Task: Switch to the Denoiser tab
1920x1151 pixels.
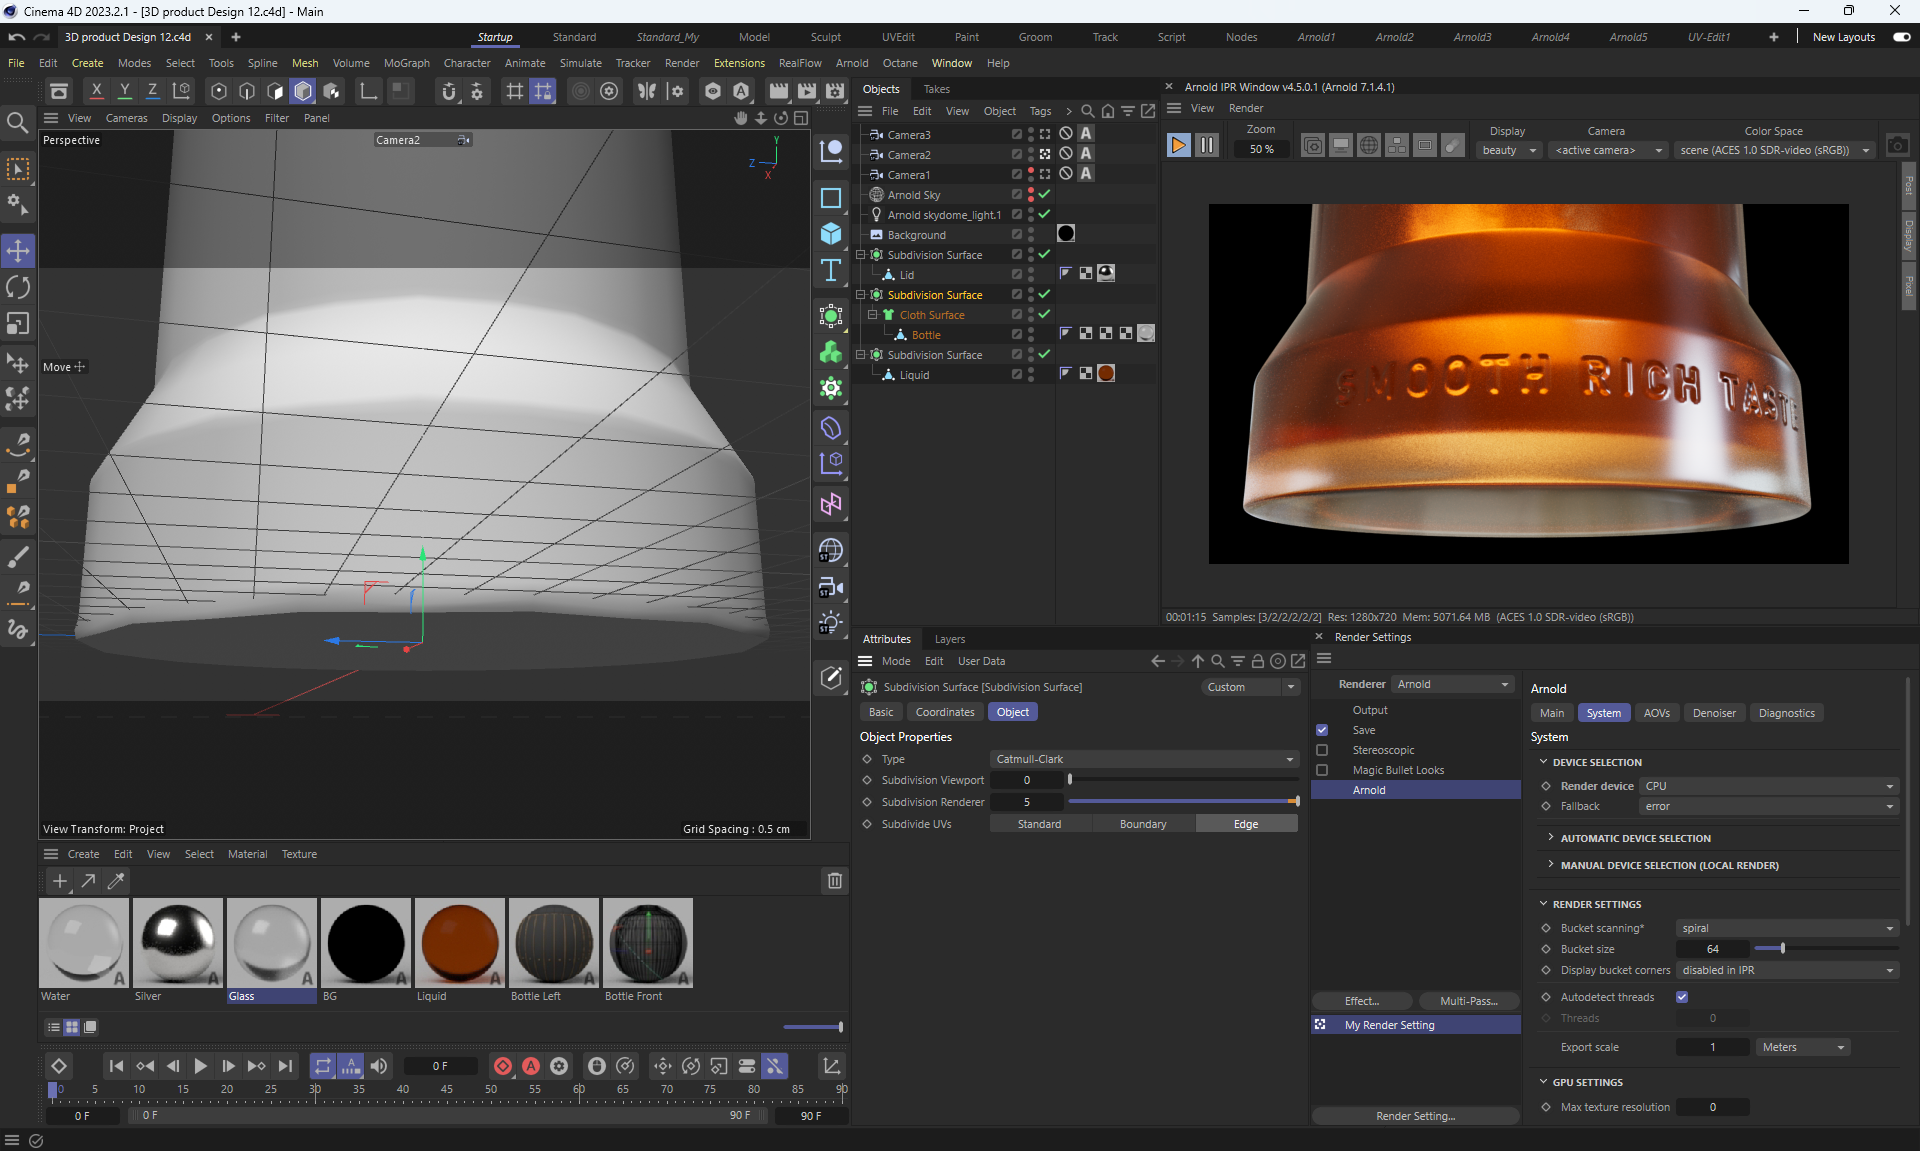Action: point(1714,713)
